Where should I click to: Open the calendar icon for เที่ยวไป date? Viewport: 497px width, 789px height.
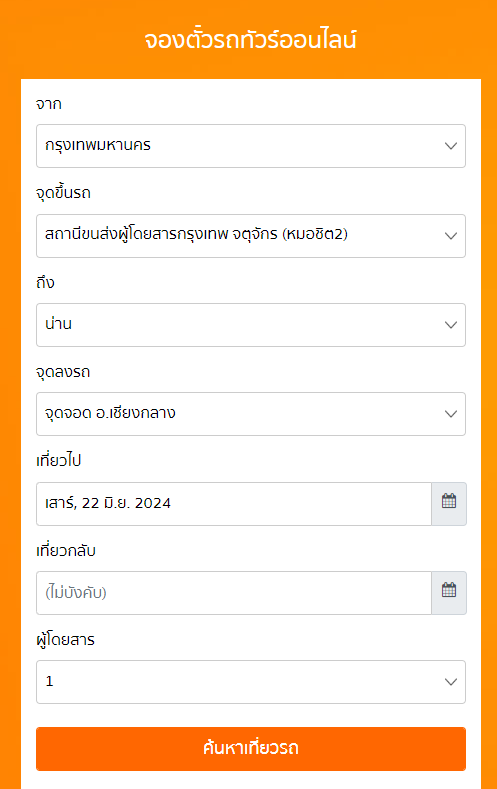click(x=449, y=504)
